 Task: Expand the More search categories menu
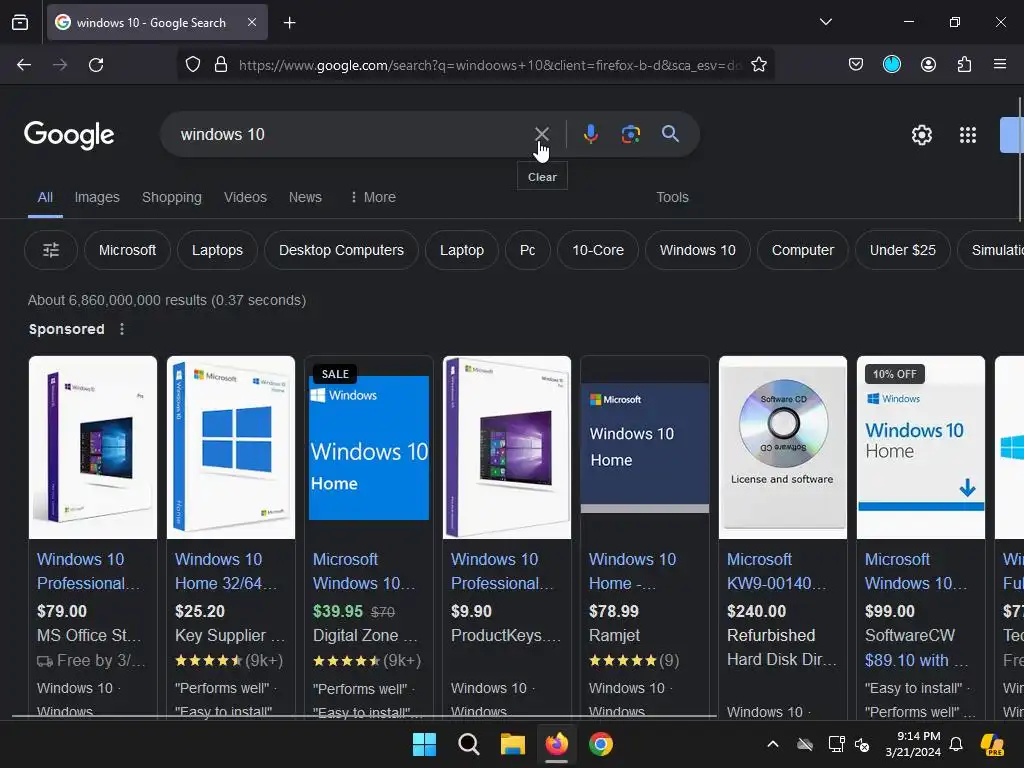click(373, 197)
